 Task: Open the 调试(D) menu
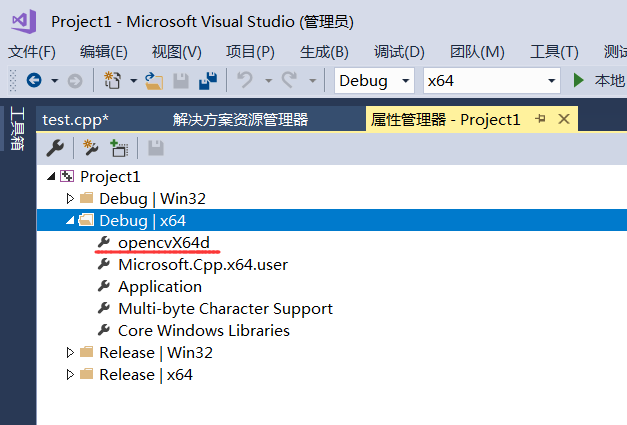[399, 52]
